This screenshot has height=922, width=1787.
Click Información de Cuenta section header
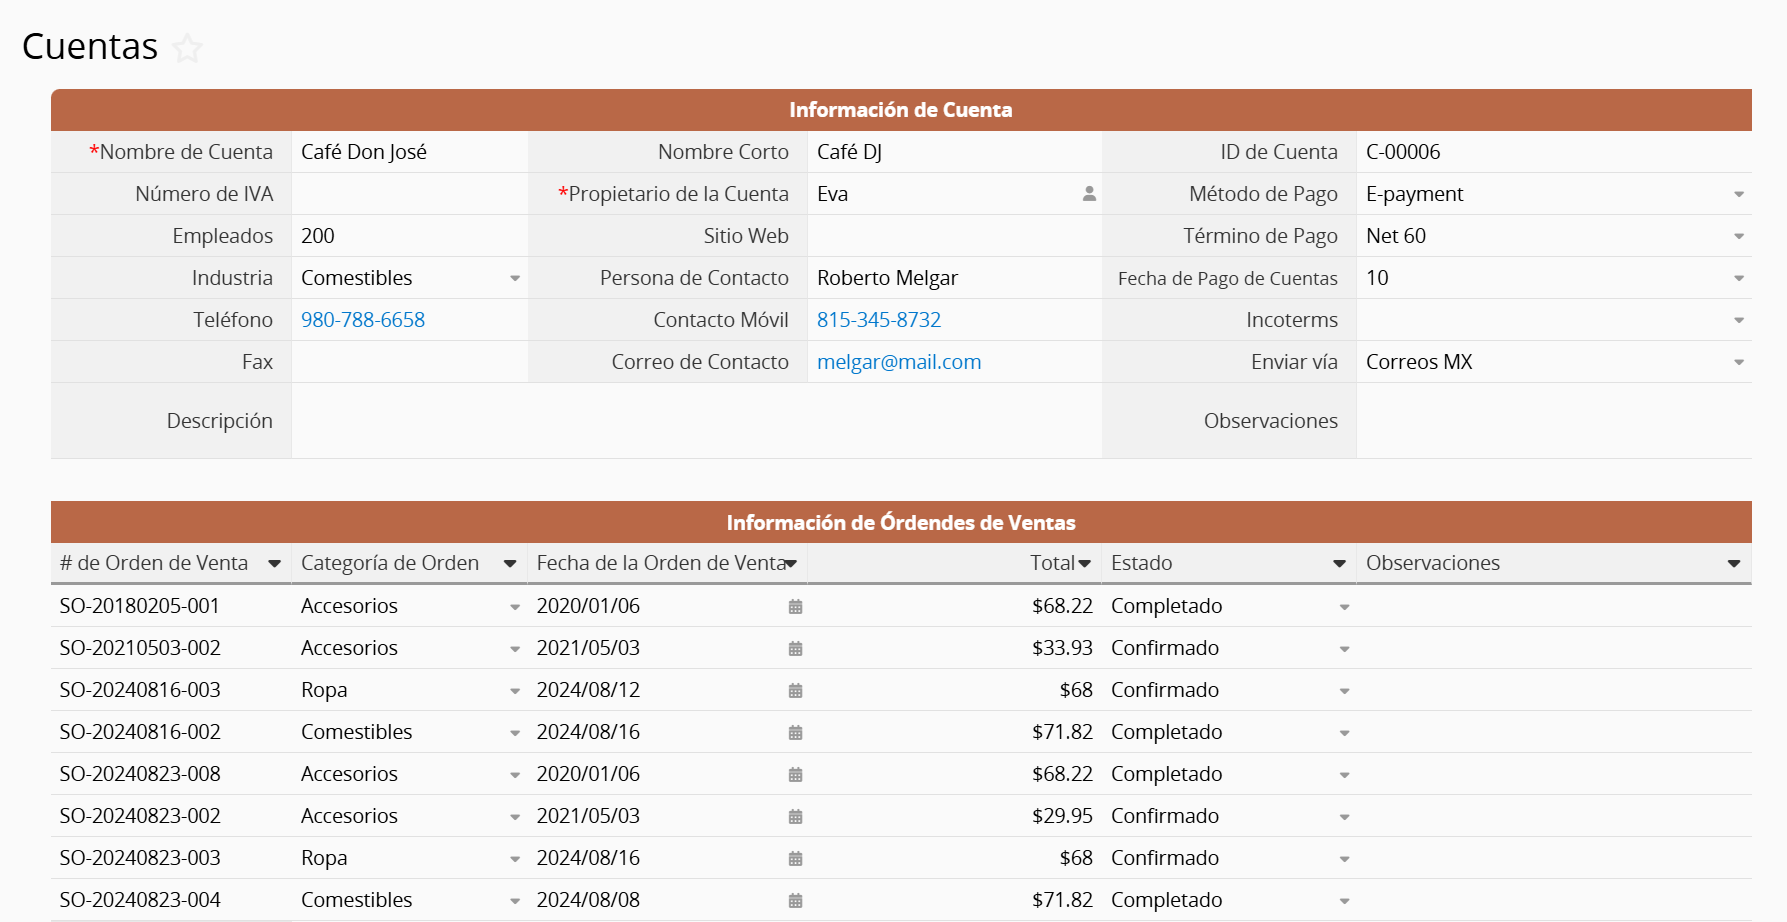click(x=901, y=110)
